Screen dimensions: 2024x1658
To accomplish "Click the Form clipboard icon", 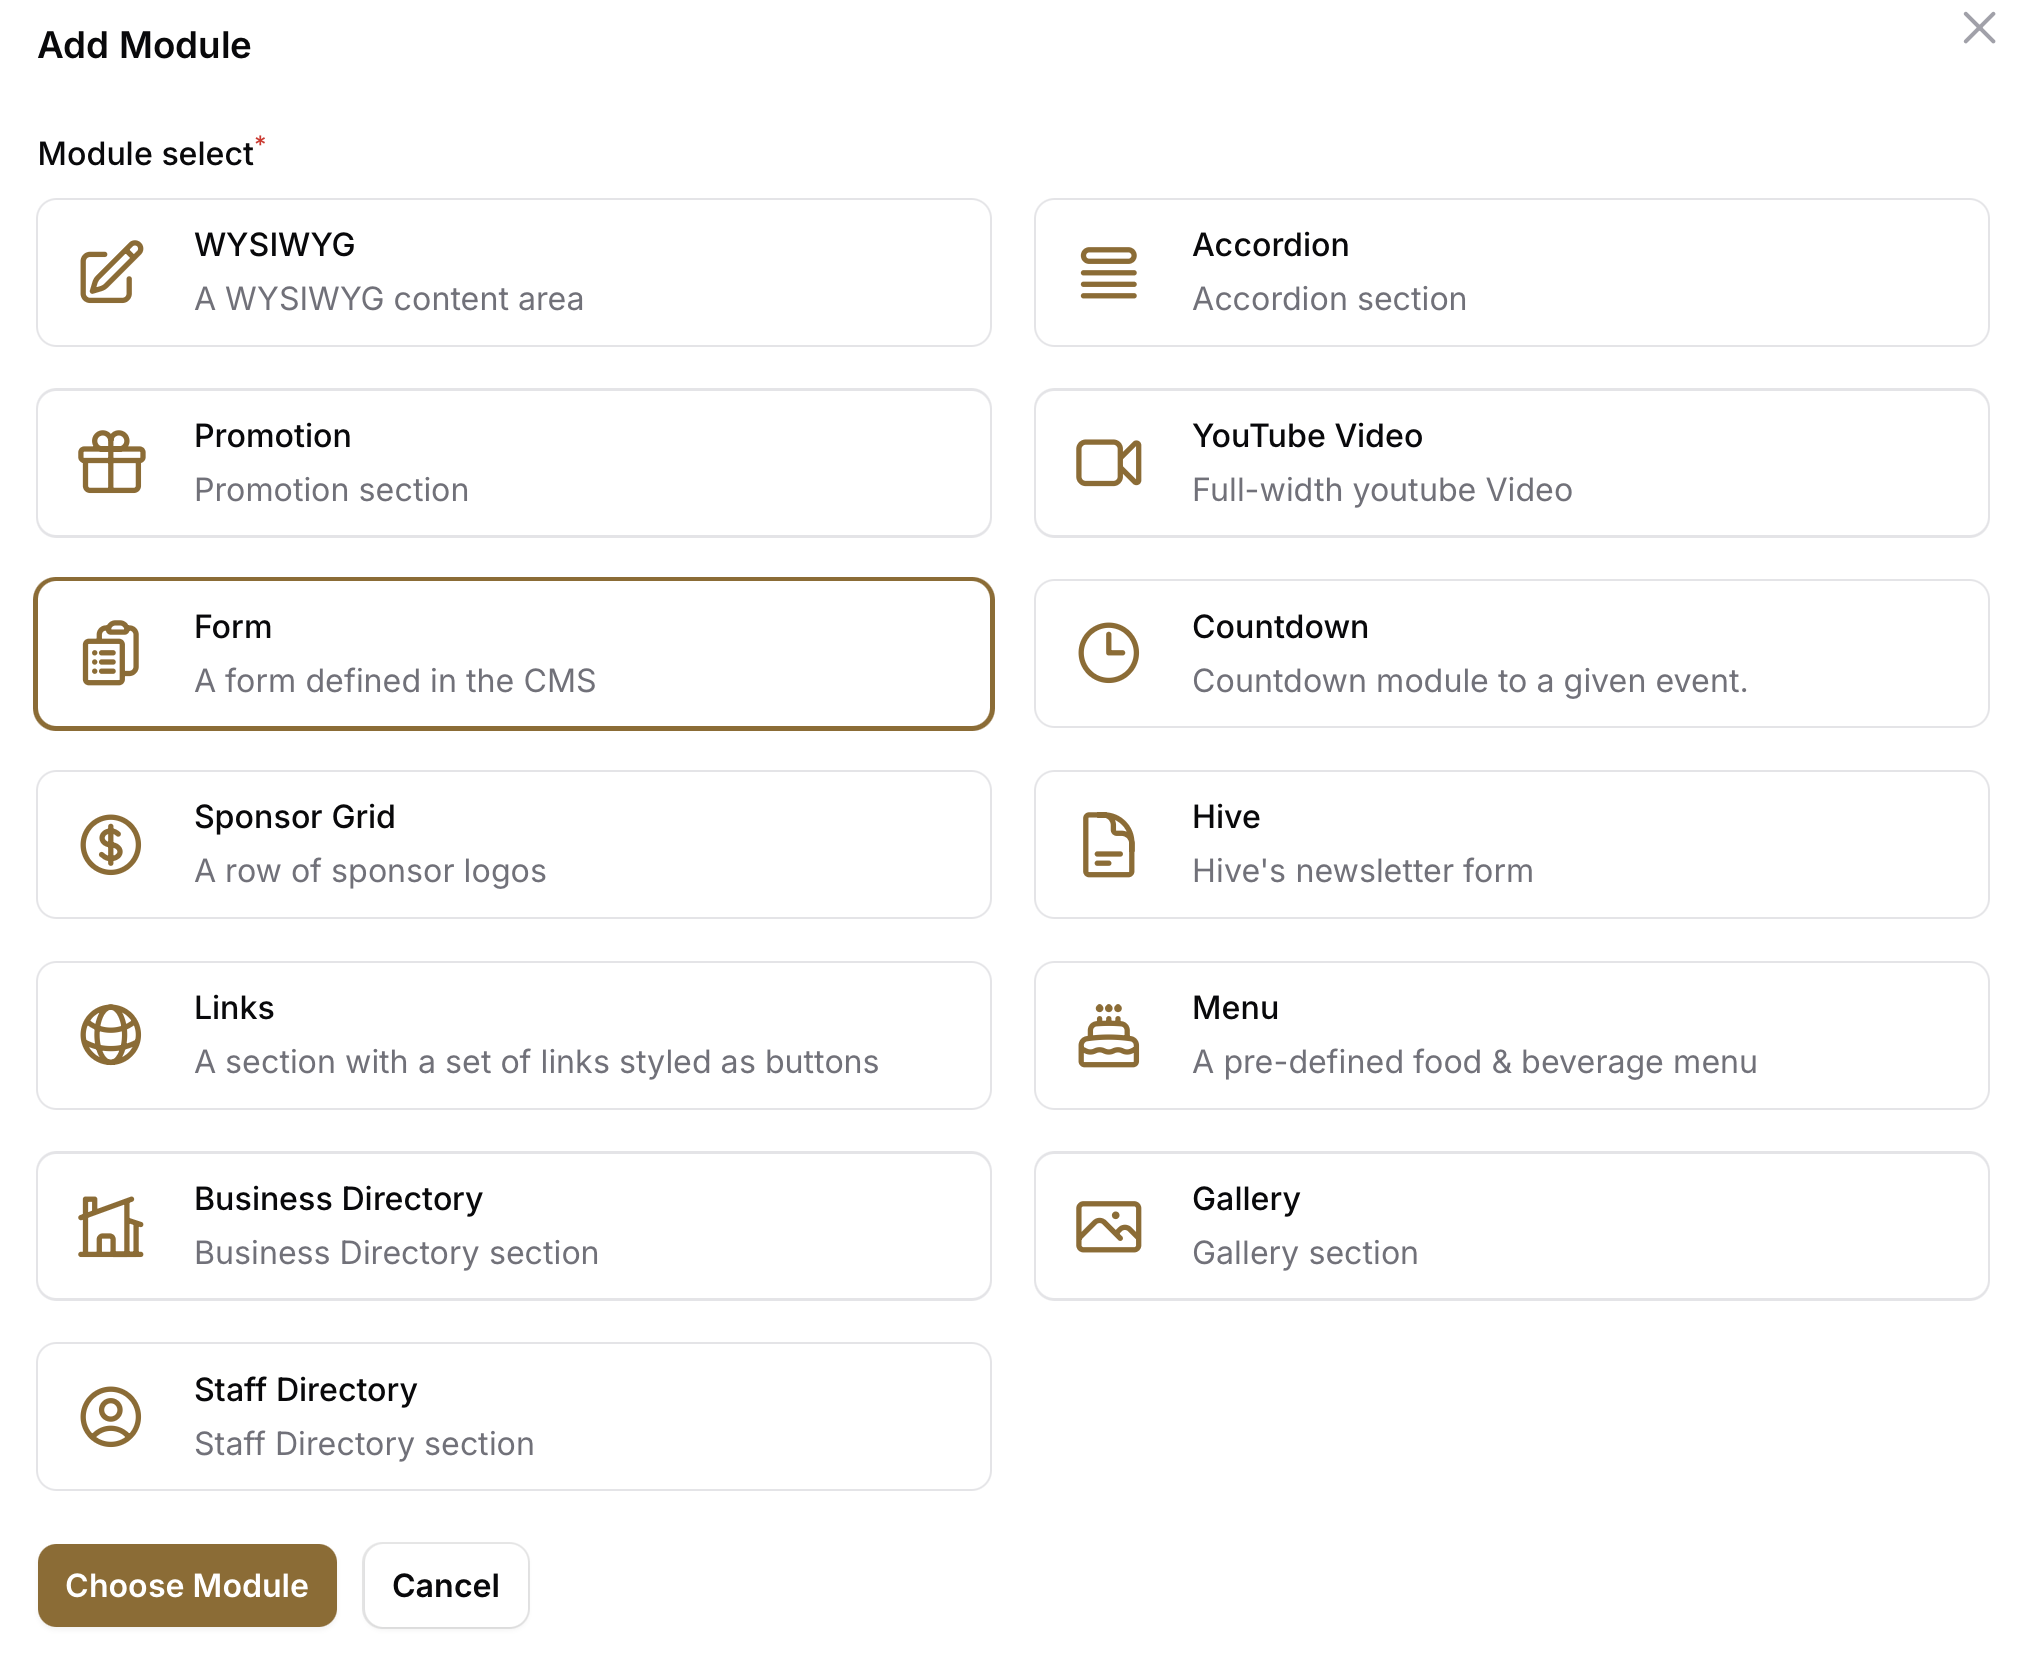I will [111, 653].
